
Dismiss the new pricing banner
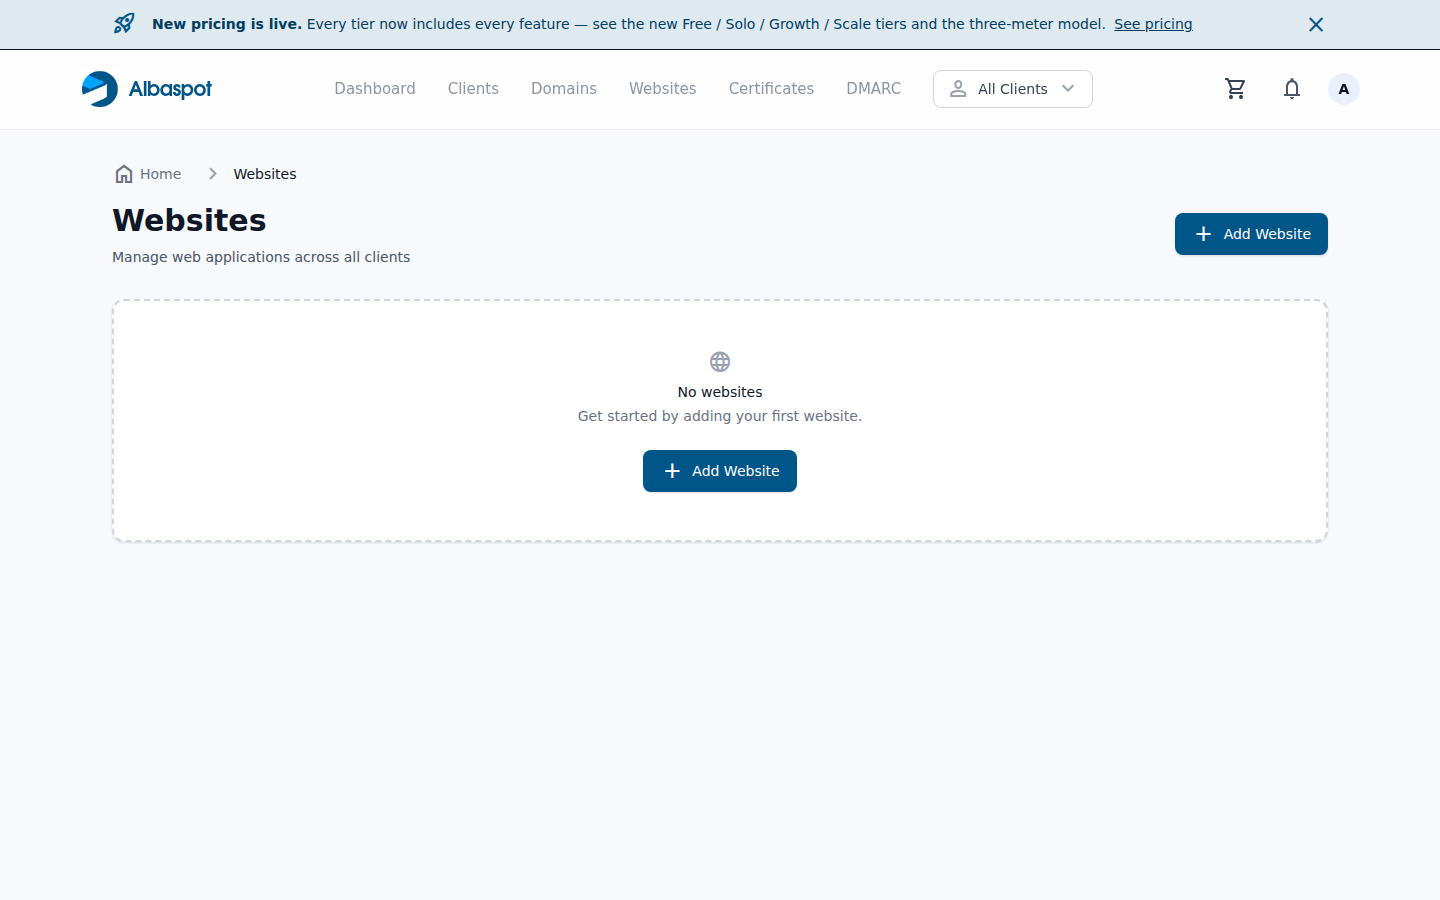click(1316, 24)
